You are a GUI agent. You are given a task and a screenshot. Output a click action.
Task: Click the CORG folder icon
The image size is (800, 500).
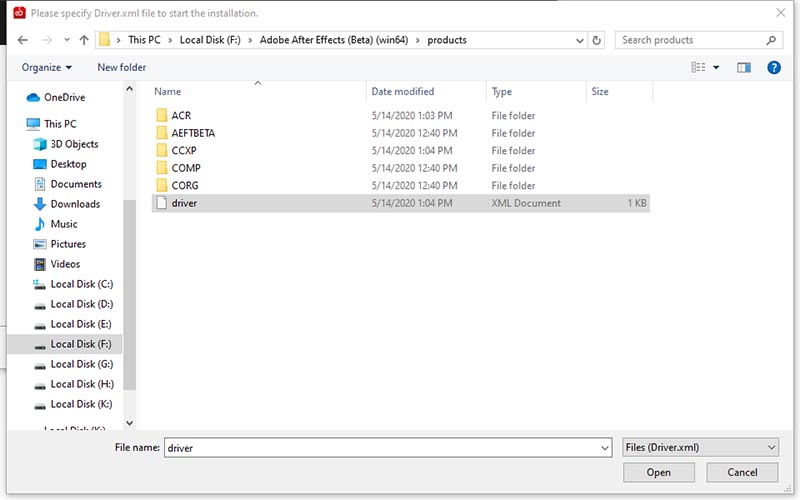pyautogui.click(x=162, y=185)
